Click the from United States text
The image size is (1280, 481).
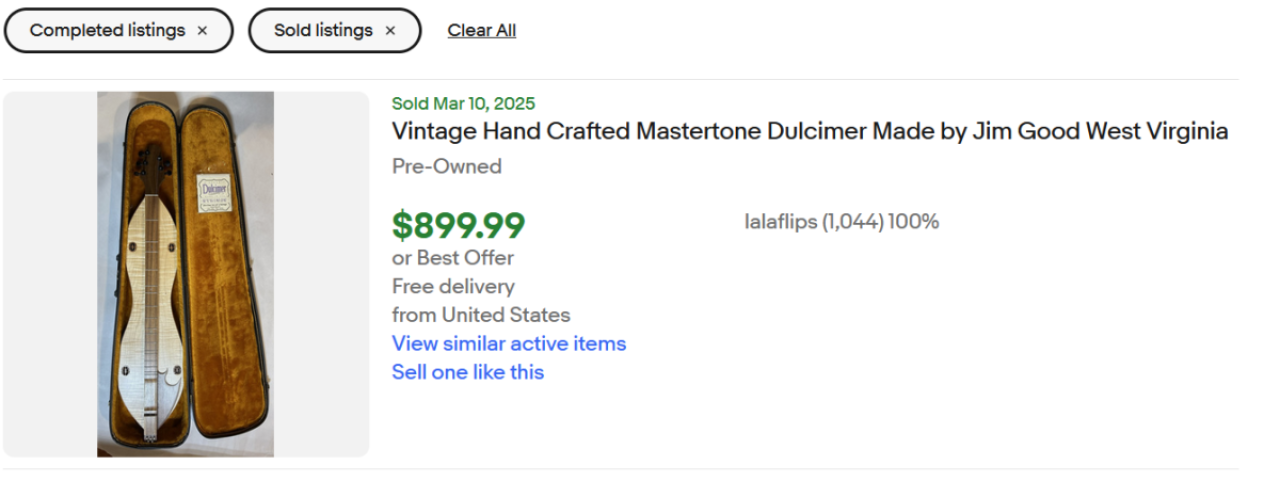[x=481, y=315]
